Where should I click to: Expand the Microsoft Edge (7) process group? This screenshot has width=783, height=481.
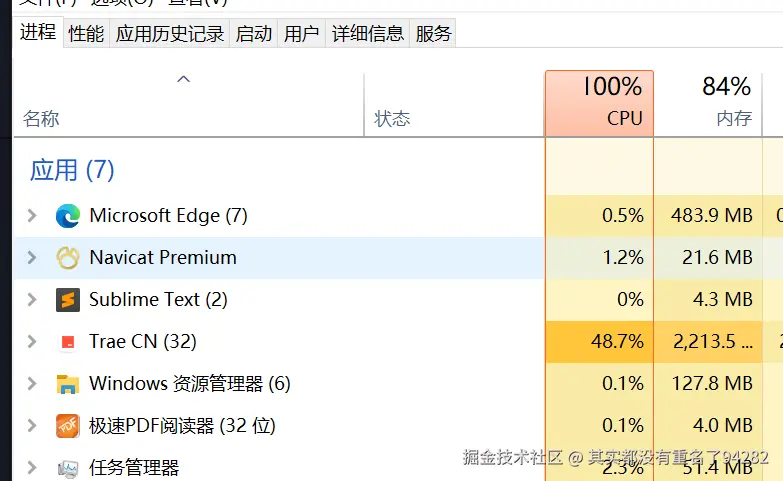[32, 216]
